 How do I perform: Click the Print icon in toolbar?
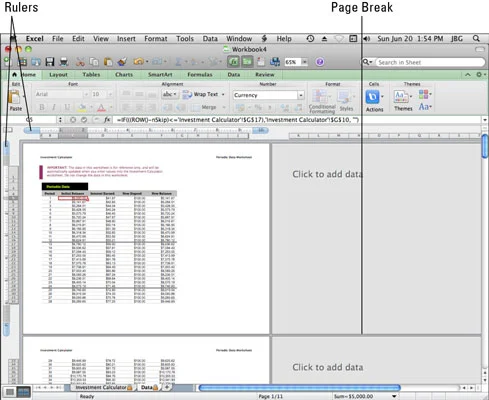pyautogui.click(x=64, y=62)
